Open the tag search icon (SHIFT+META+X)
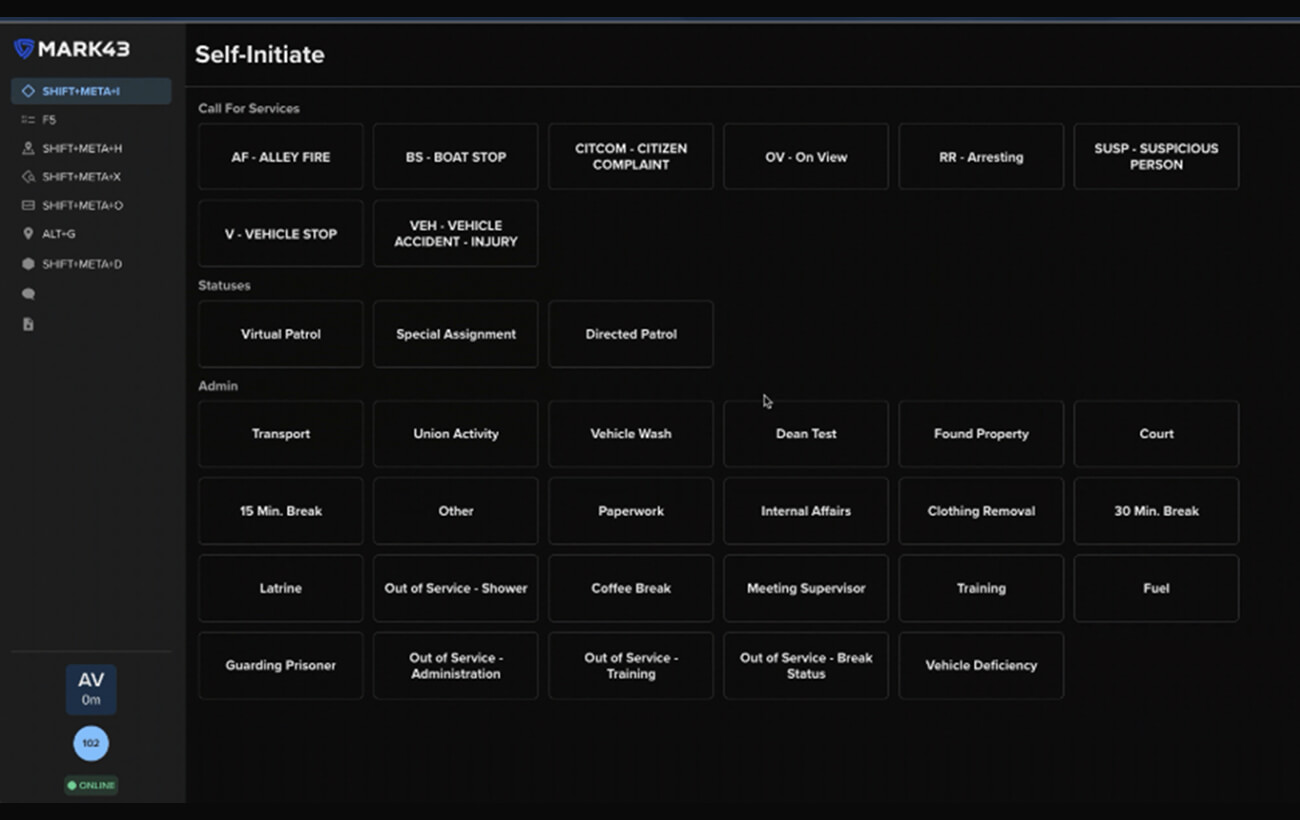The width and height of the screenshot is (1300, 820). point(29,176)
